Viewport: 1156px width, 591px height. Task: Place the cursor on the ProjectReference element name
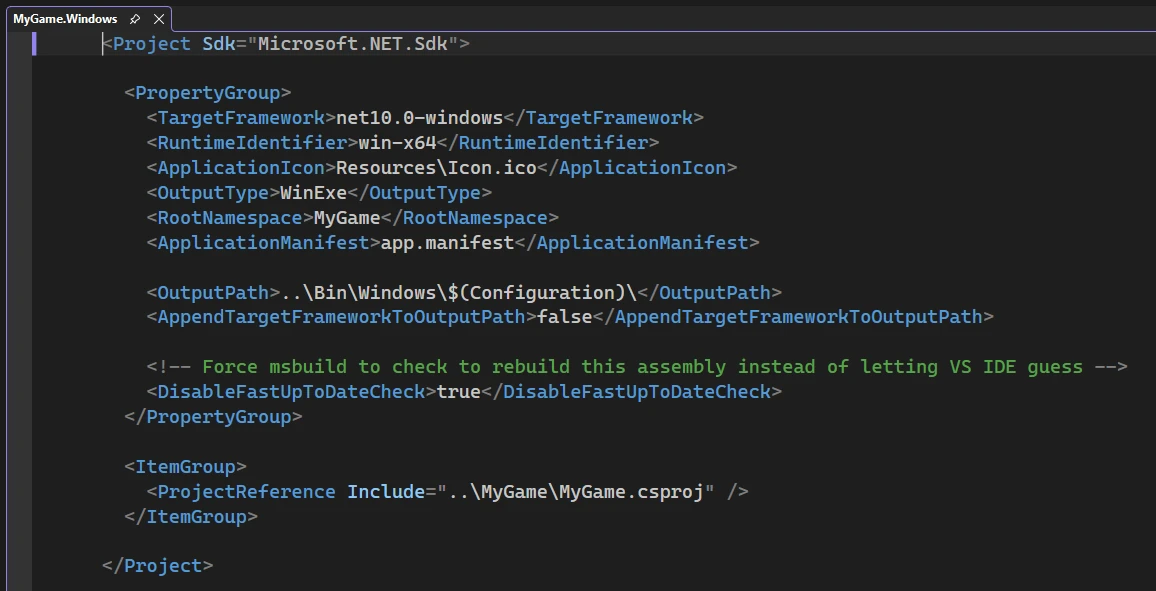click(x=246, y=492)
